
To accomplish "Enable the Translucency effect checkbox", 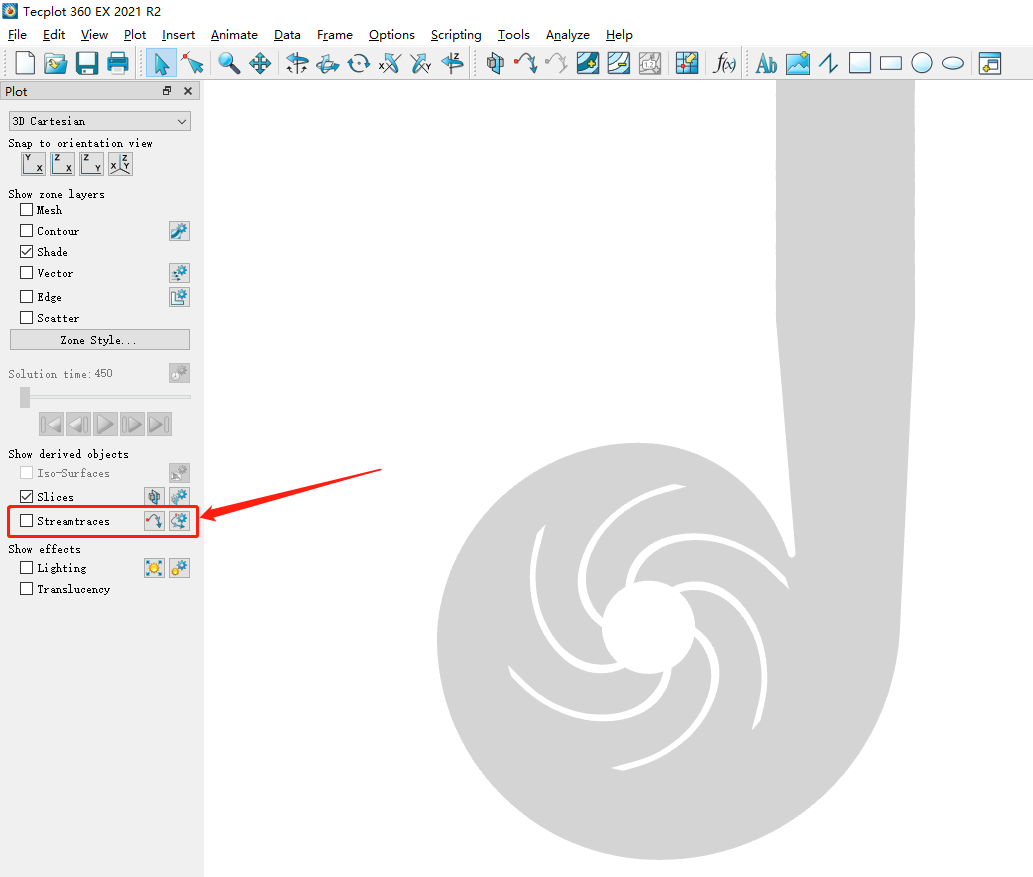I will 27,589.
